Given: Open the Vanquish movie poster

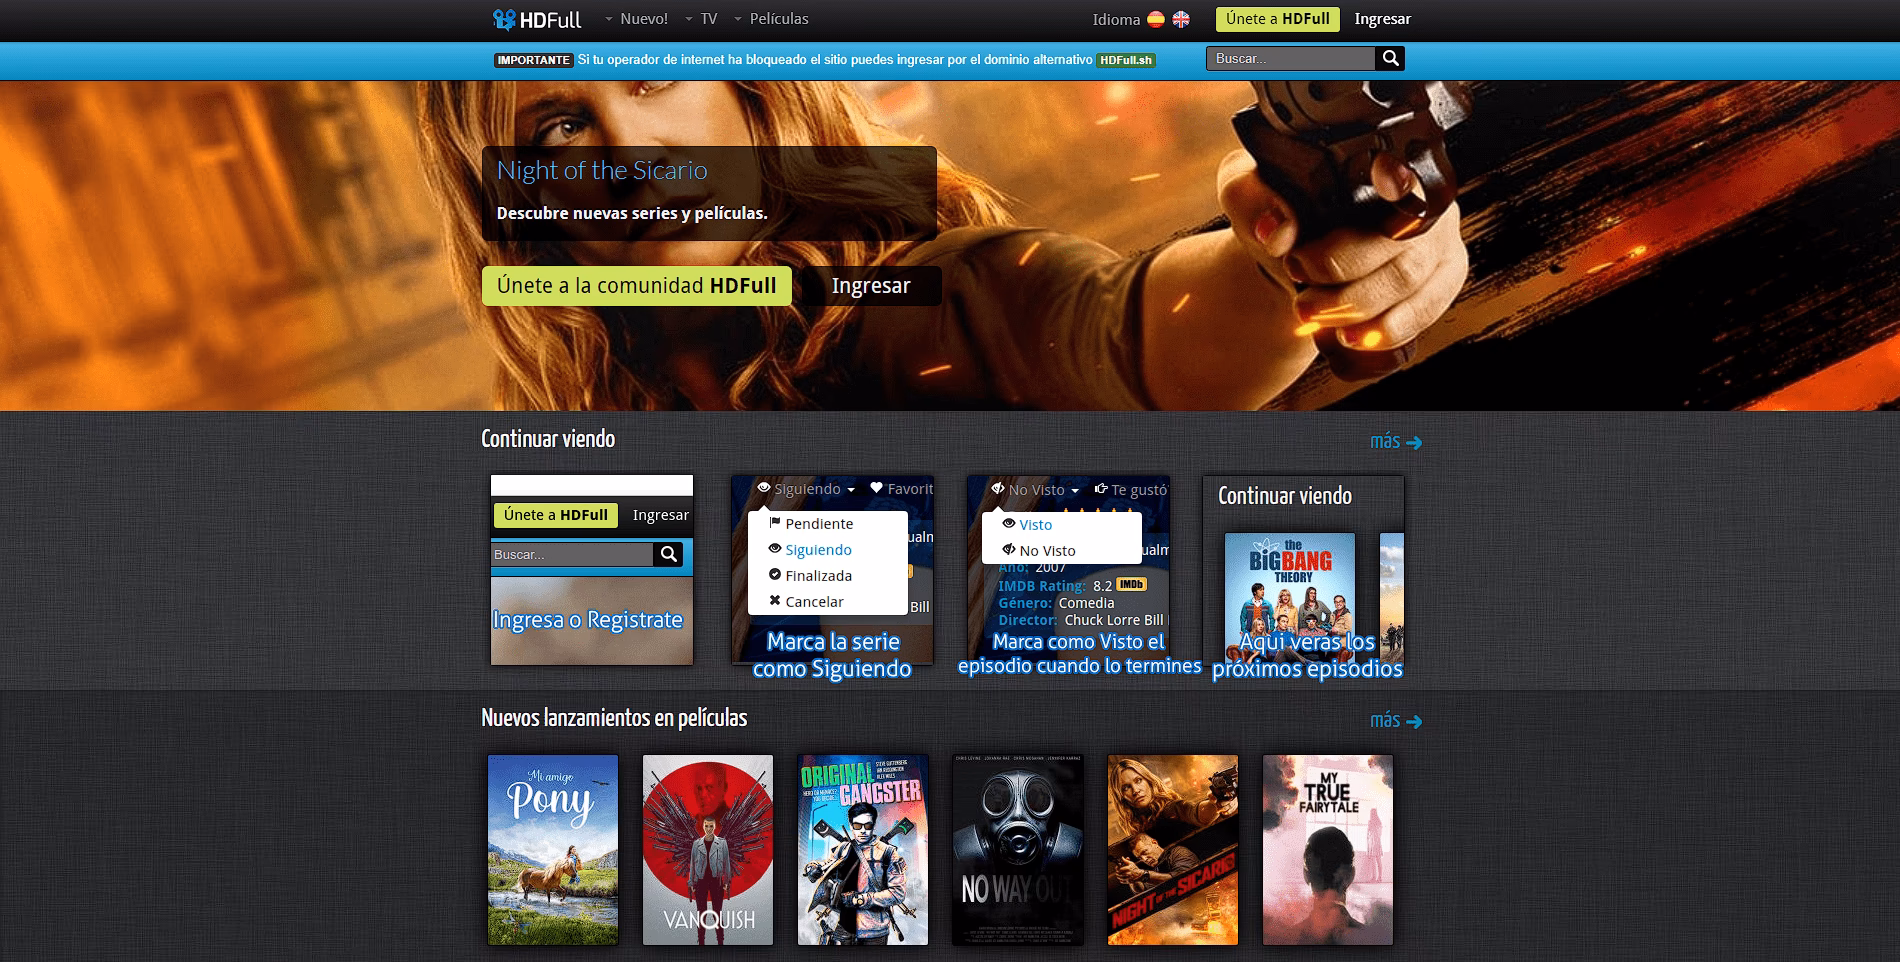Looking at the screenshot, I should point(708,850).
